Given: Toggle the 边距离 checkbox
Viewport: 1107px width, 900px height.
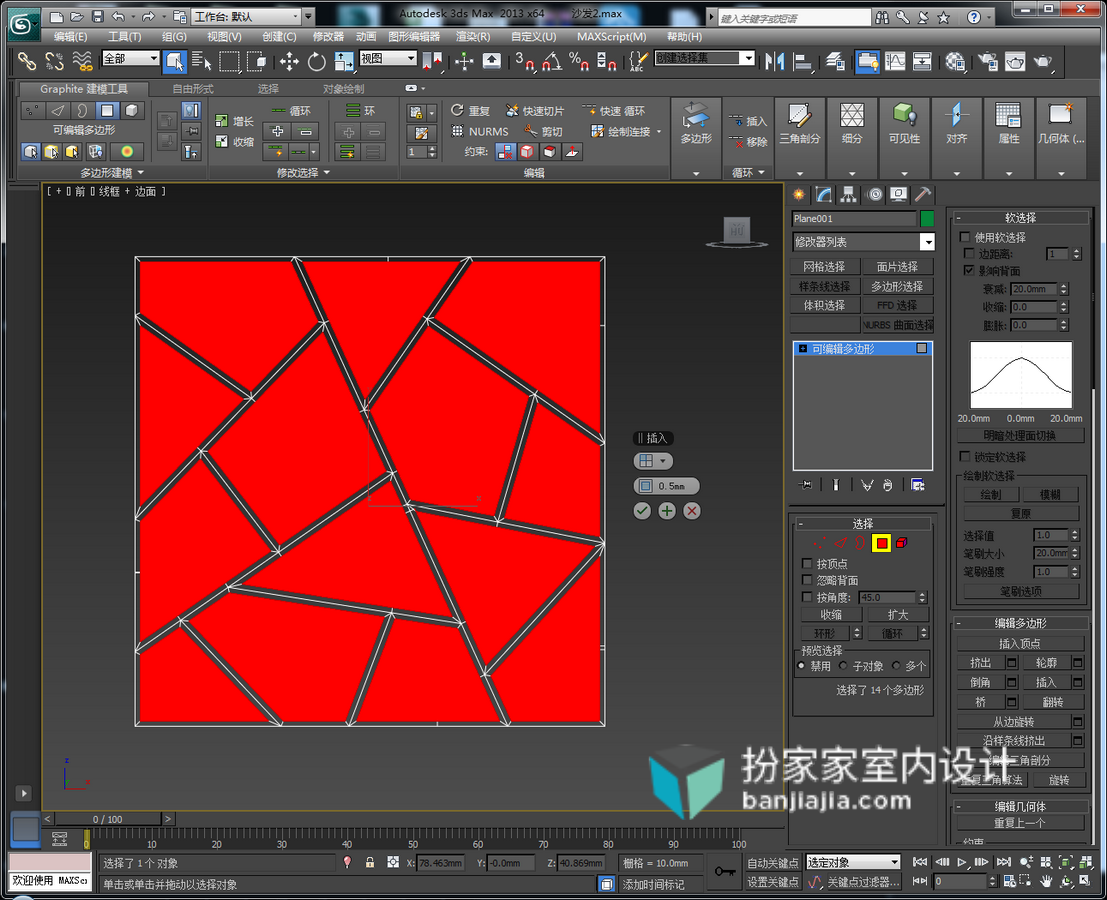Looking at the screenshot, I should point(969,253).
